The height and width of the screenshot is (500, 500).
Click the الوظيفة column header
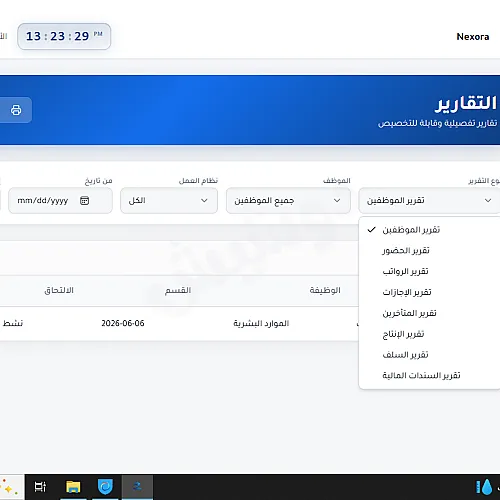325,290
